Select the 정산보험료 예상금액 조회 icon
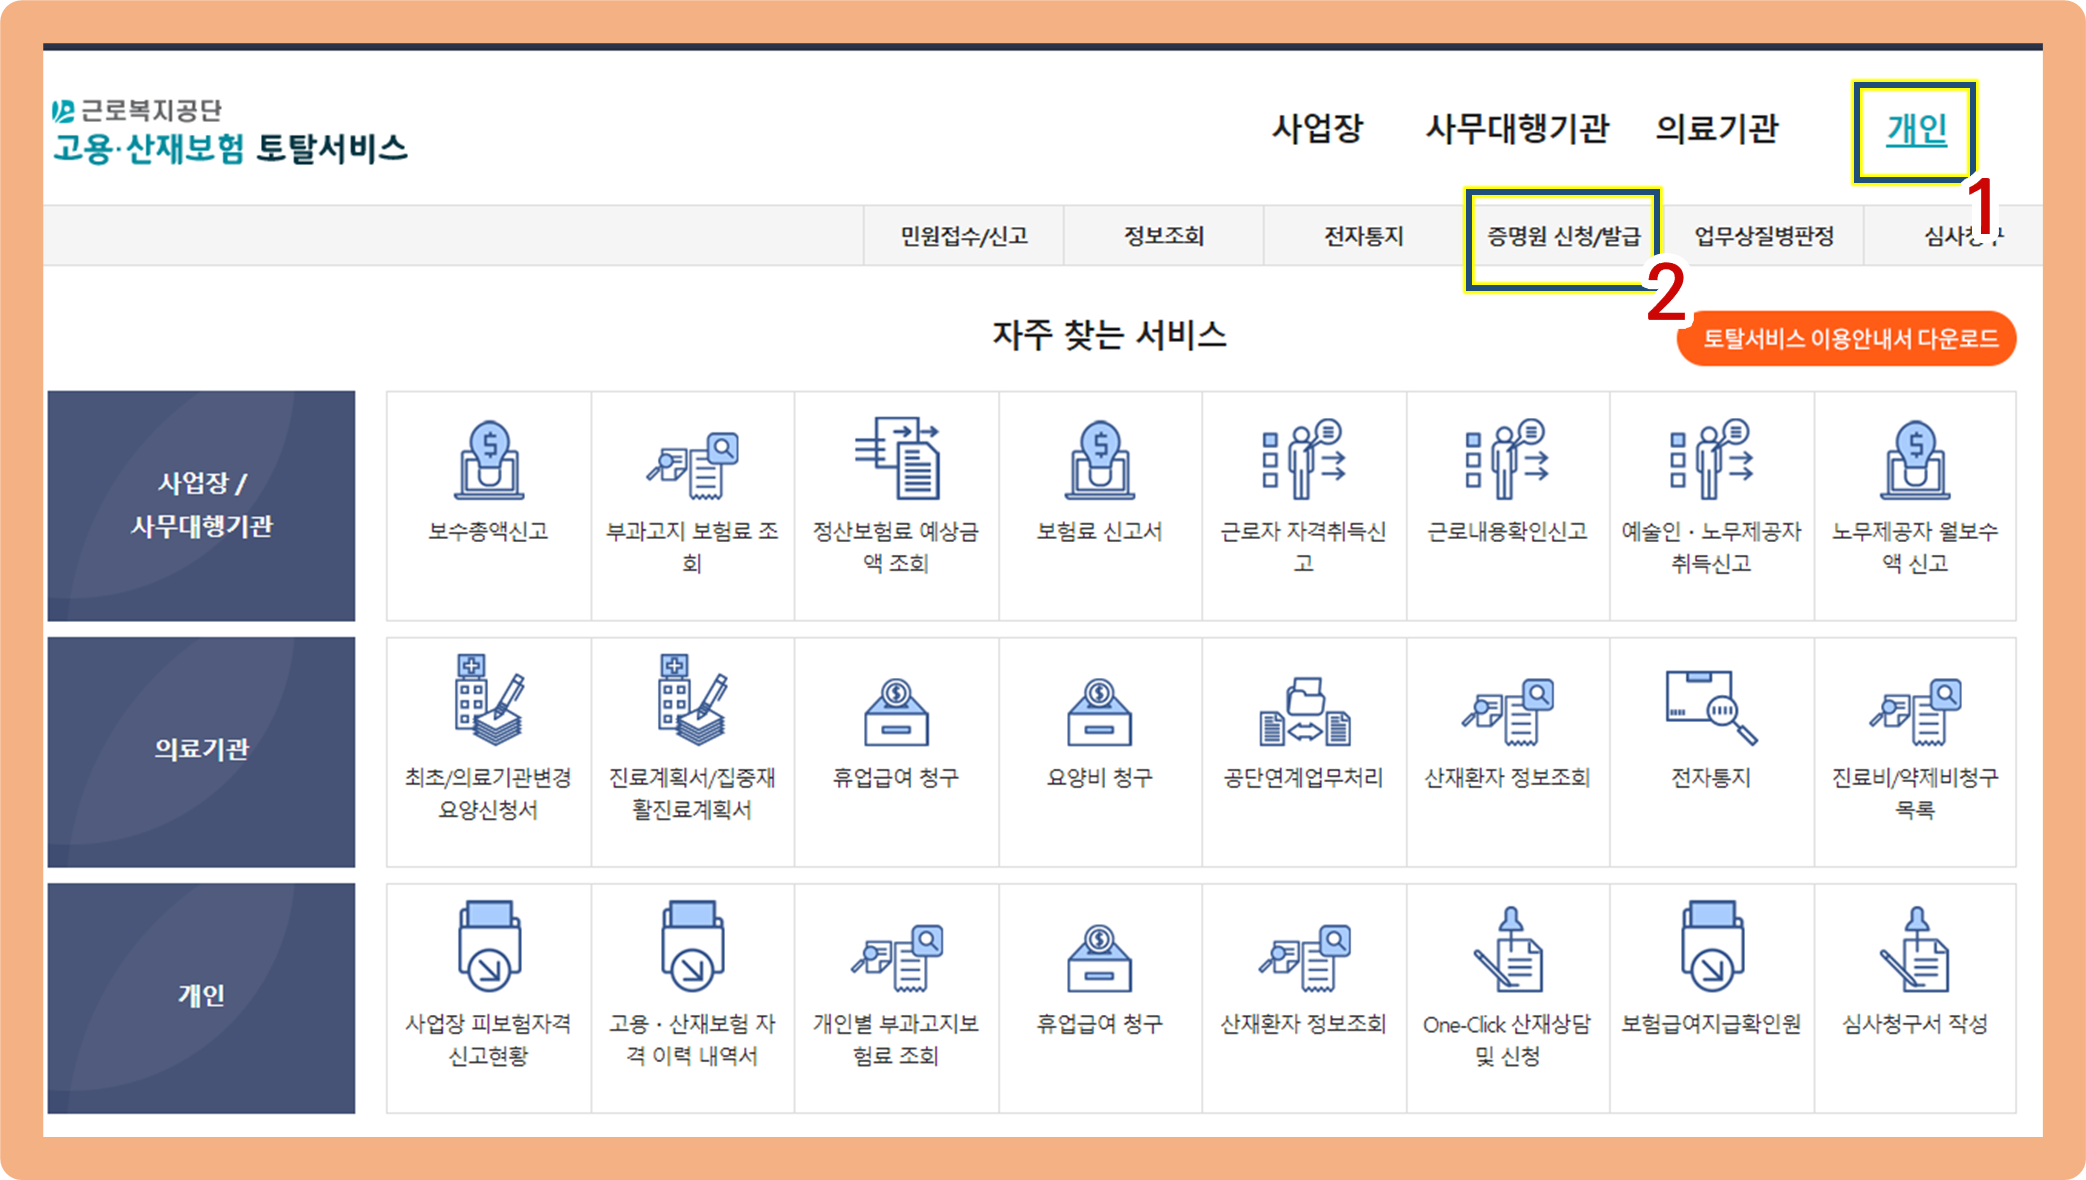 point(896,460)
